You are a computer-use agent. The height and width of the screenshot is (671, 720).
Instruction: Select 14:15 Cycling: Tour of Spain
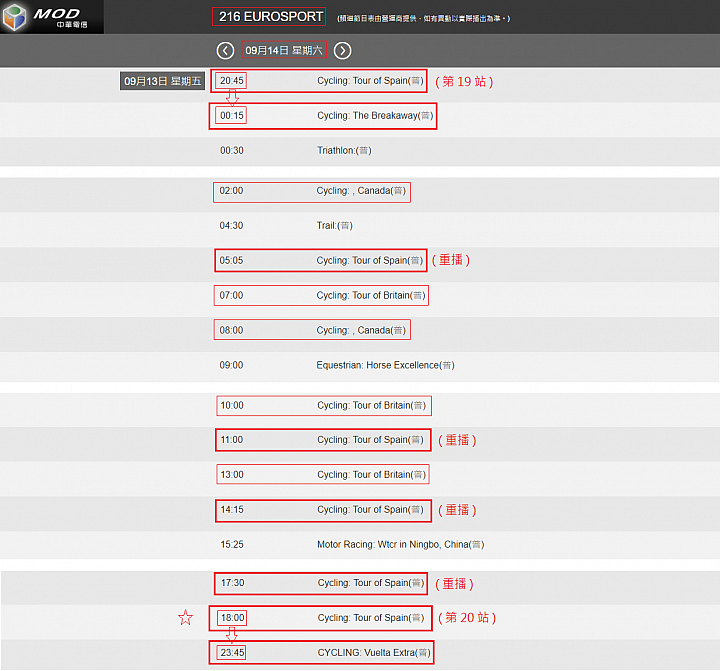pos(323,510)
